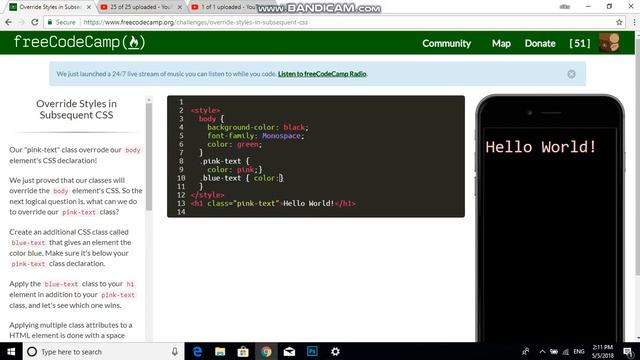Bookmark this page with the star icon
The image size is (640, 360).
(x=619, y=22)
